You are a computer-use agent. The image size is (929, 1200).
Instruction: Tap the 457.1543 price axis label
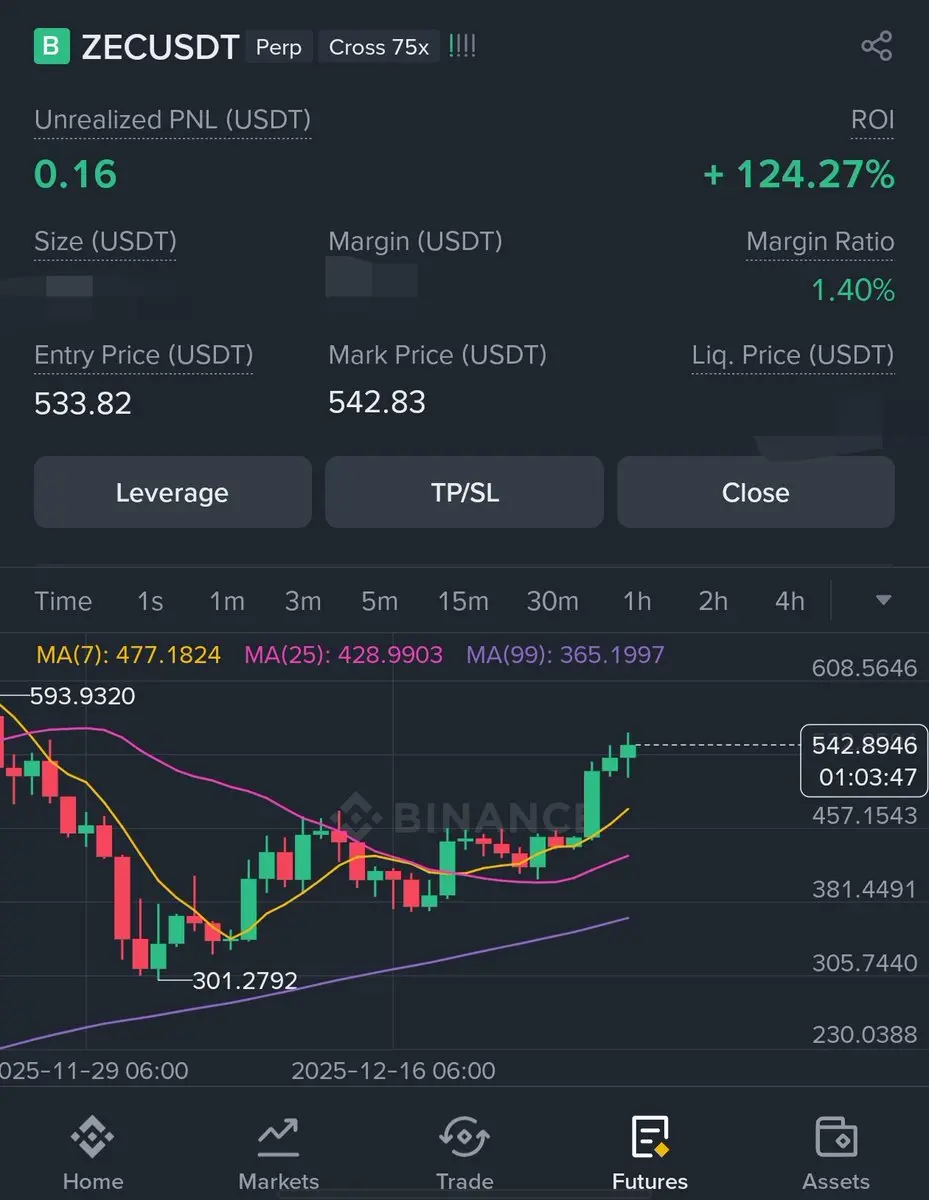(864, 816)
